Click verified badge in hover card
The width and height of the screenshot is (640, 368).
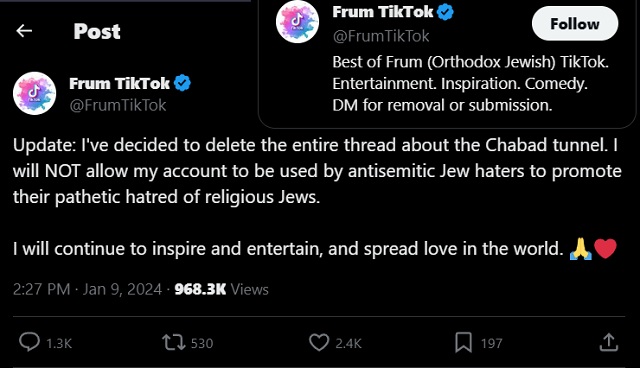[445, 12]
